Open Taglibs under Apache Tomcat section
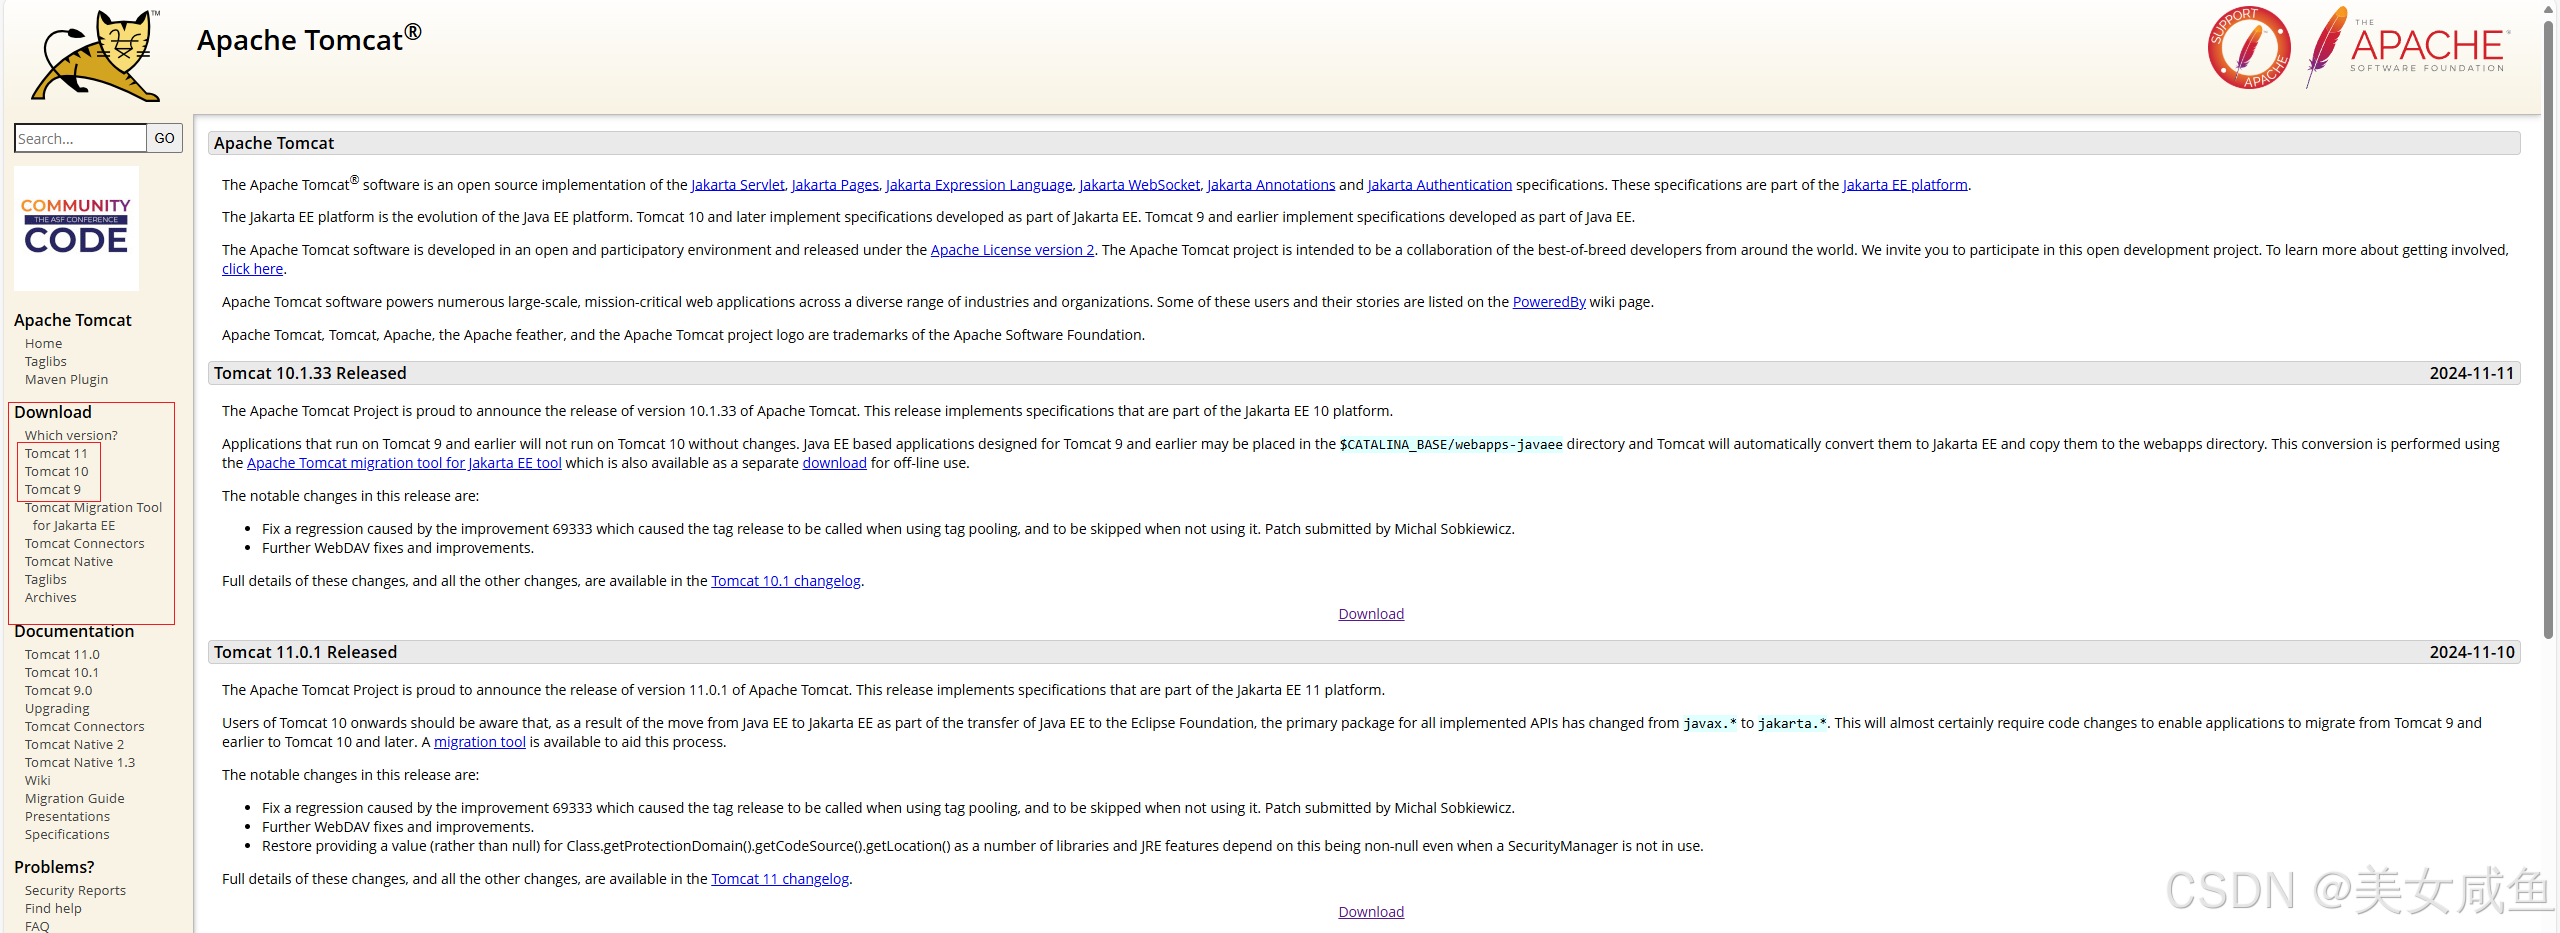 tap(46, 361)
